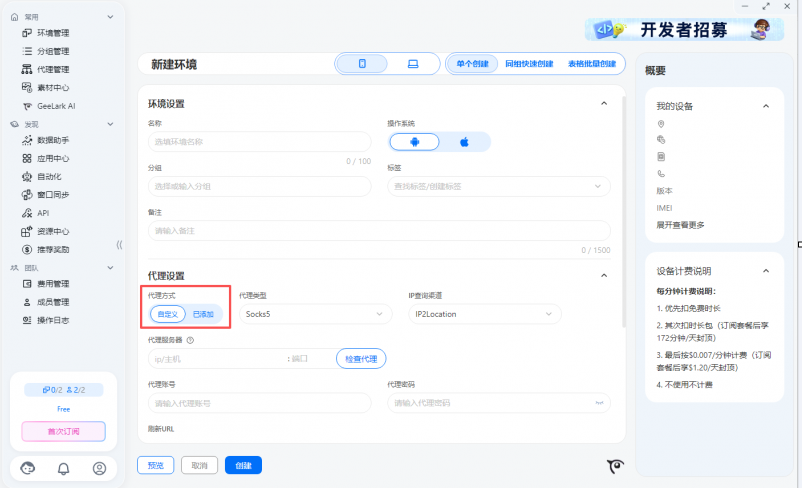Screen dimensions: 802x488
Task: Focus the 名称 environment name field
Action: [259, 142]
